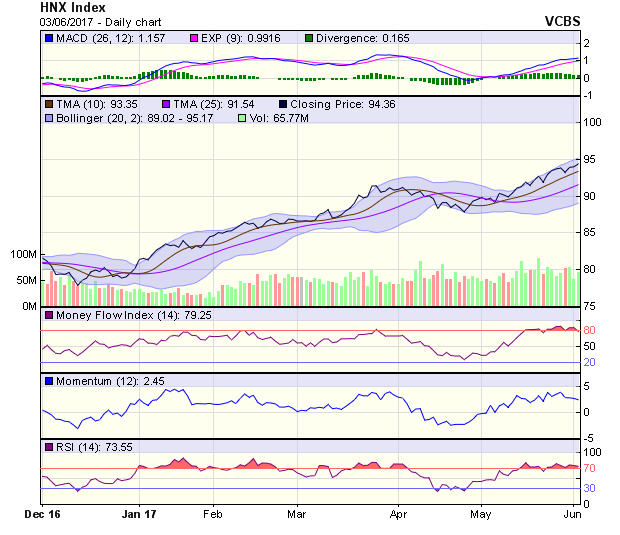Click the Closing Price legend swatch

tap(284, 103)
